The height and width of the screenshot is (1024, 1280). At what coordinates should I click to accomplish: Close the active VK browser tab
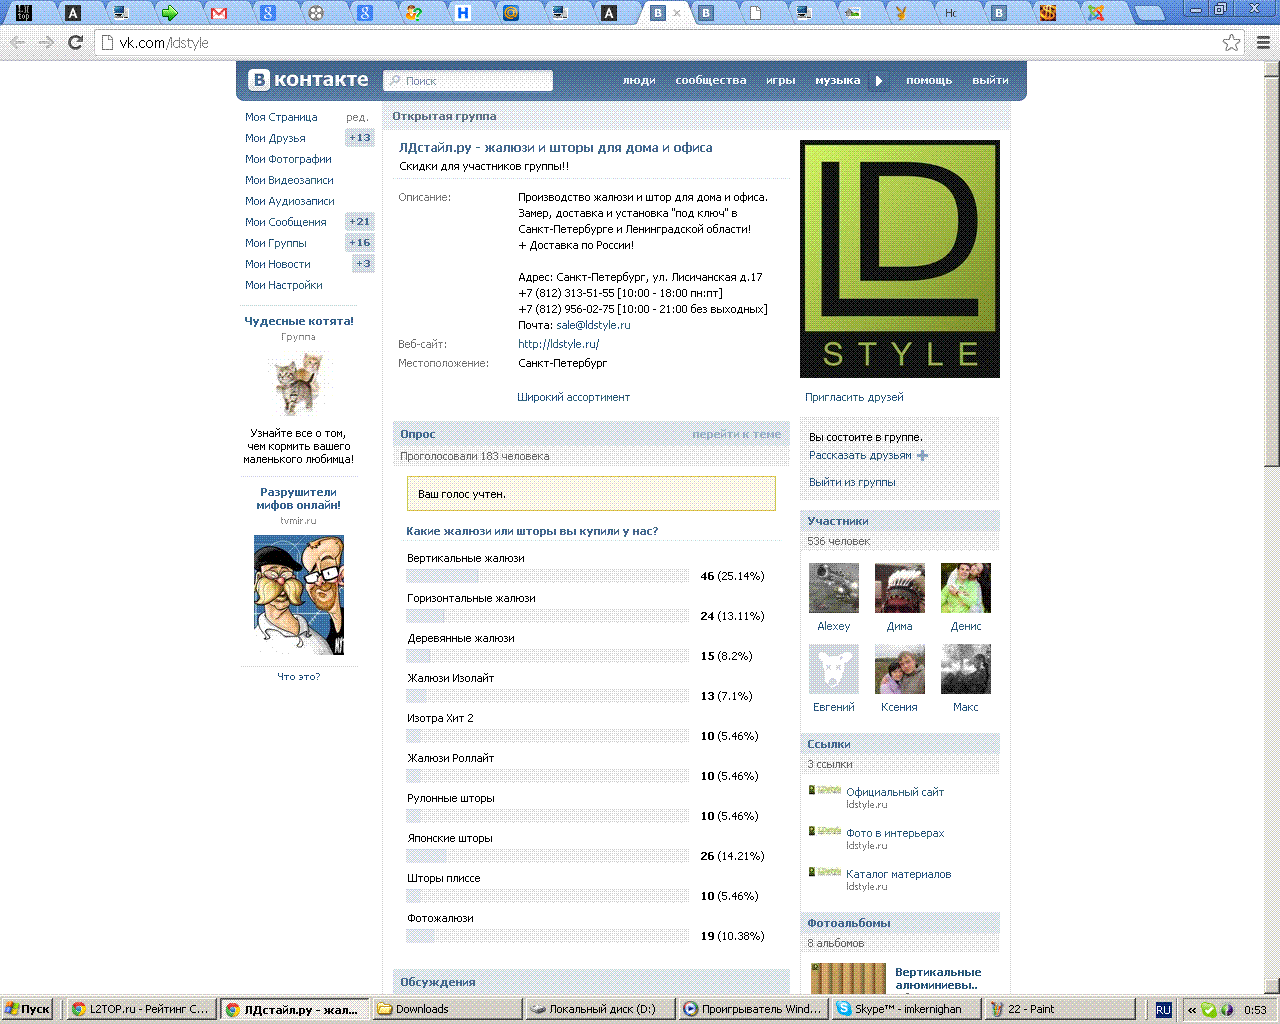click(x=676, y=13)
